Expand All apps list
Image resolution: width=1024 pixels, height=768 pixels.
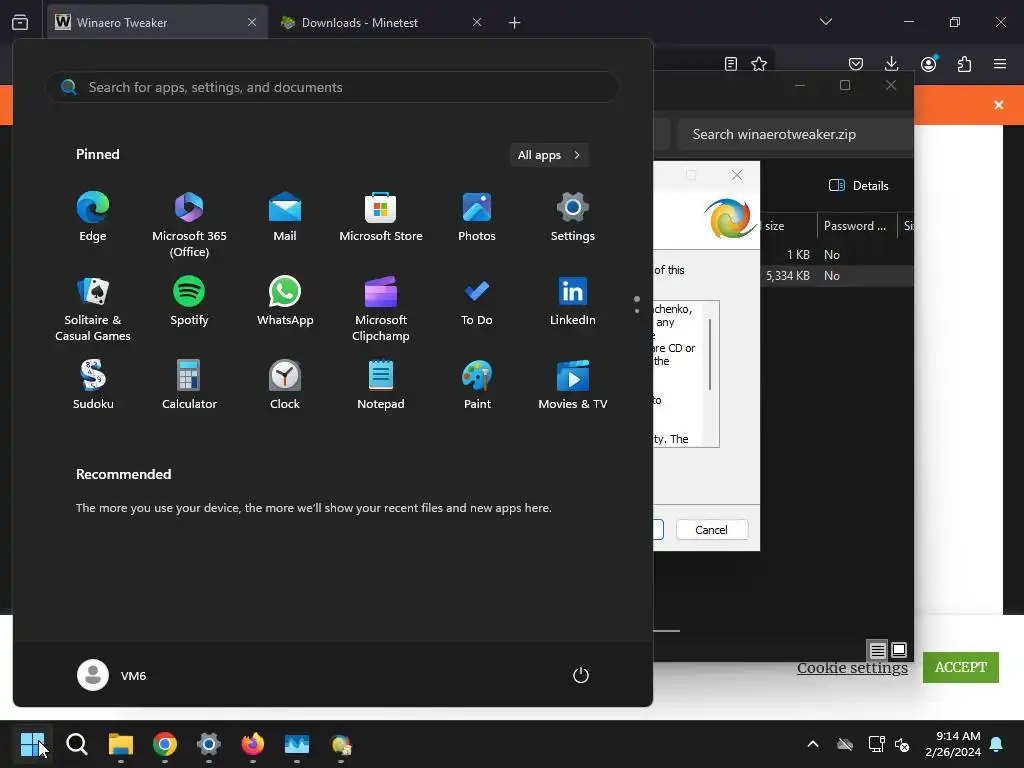pyautogui.click(x=549, y=155)
